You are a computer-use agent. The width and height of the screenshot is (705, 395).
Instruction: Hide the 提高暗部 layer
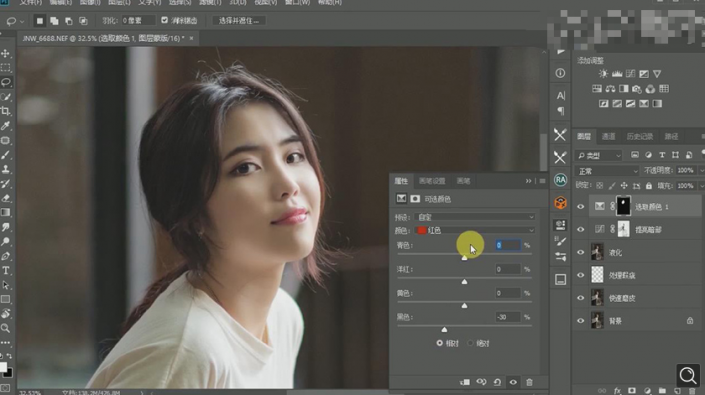580,230
